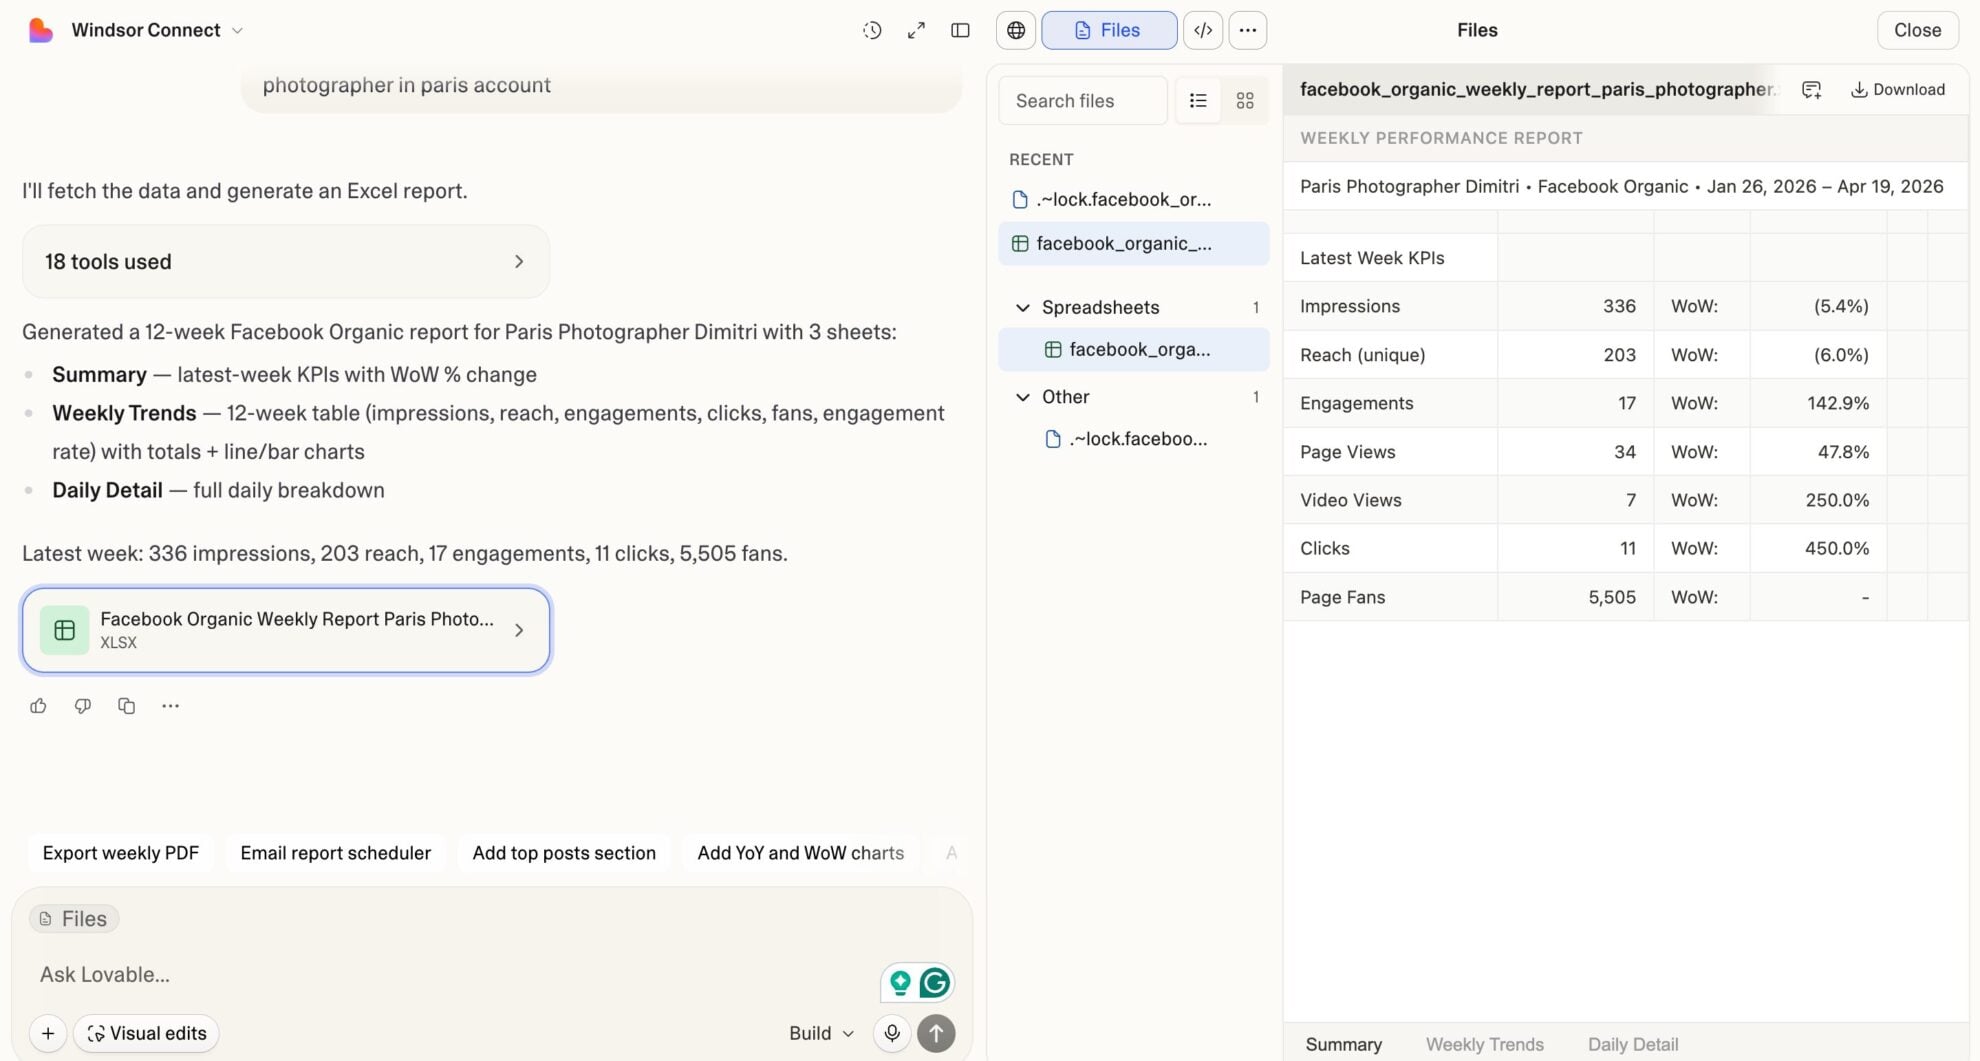The height and width of the screenshot is (1061, 1980).
Task: Switch the file browser to list view
Action: pyautogui.click(x=1198, y=100)
